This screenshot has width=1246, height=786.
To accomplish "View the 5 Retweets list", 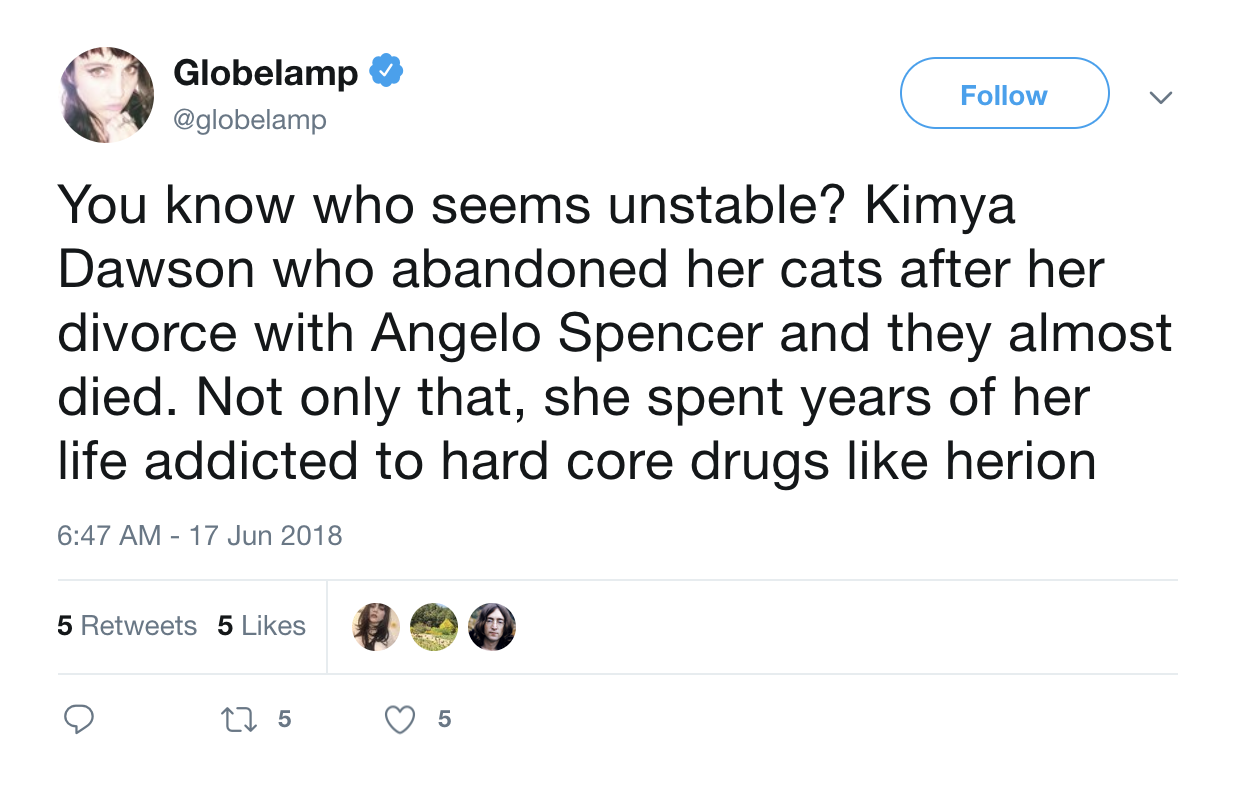I will [127, 626].
